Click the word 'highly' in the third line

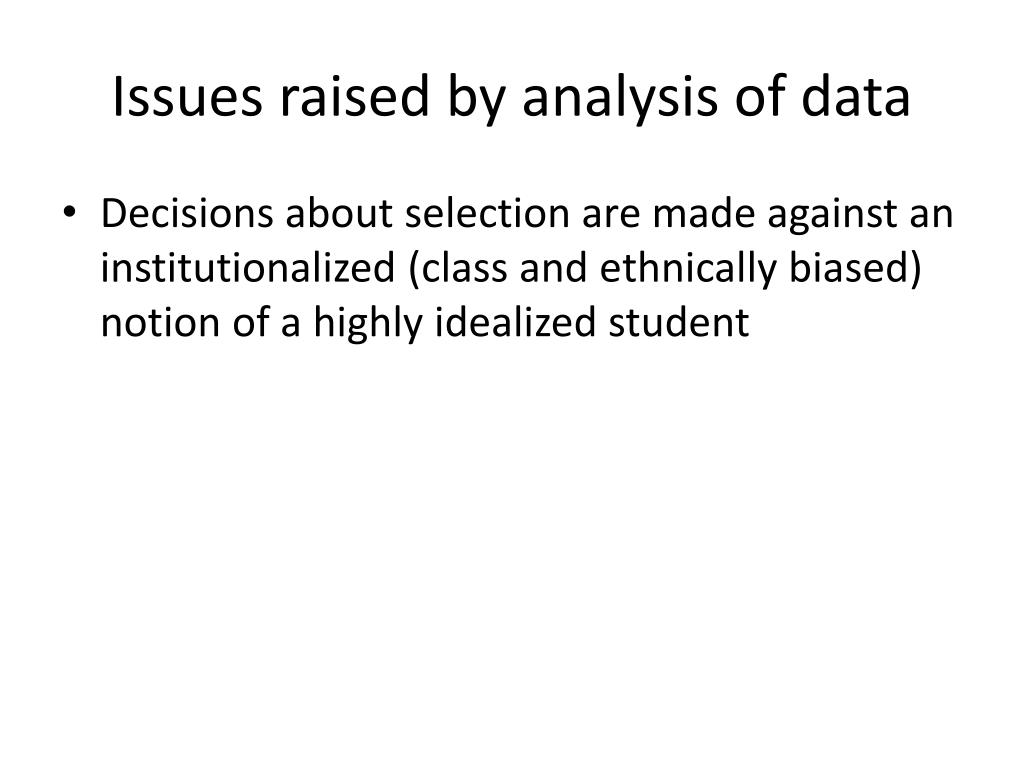368,325
